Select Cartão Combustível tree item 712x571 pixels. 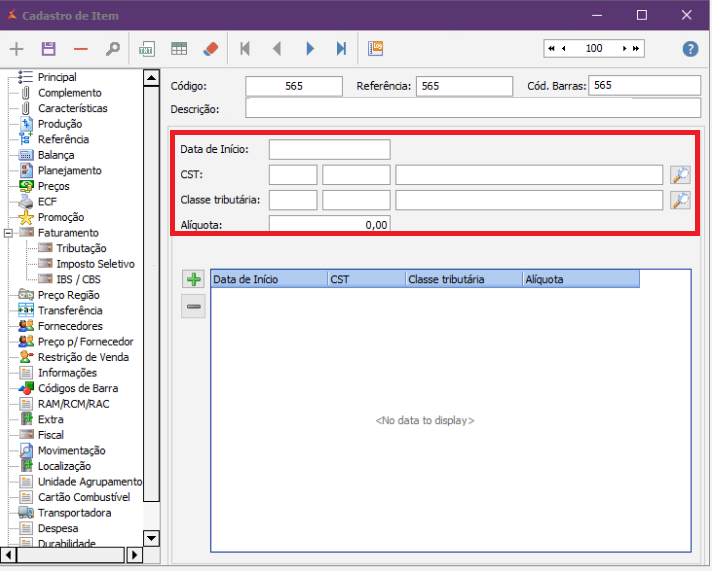click(84, 497)
